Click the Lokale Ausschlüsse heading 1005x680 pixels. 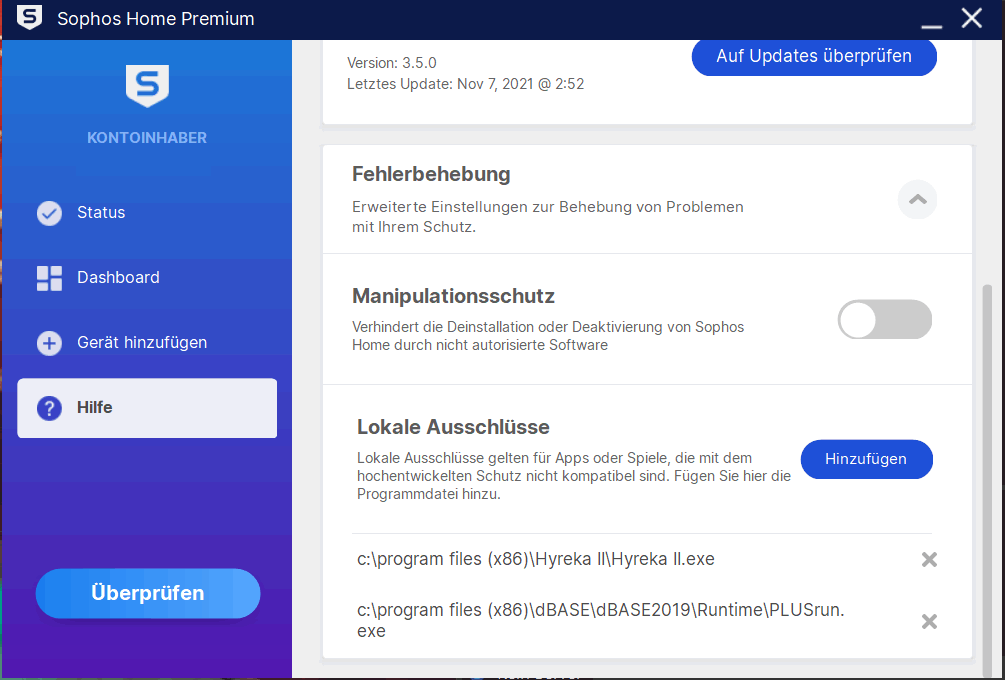[453, 427]
